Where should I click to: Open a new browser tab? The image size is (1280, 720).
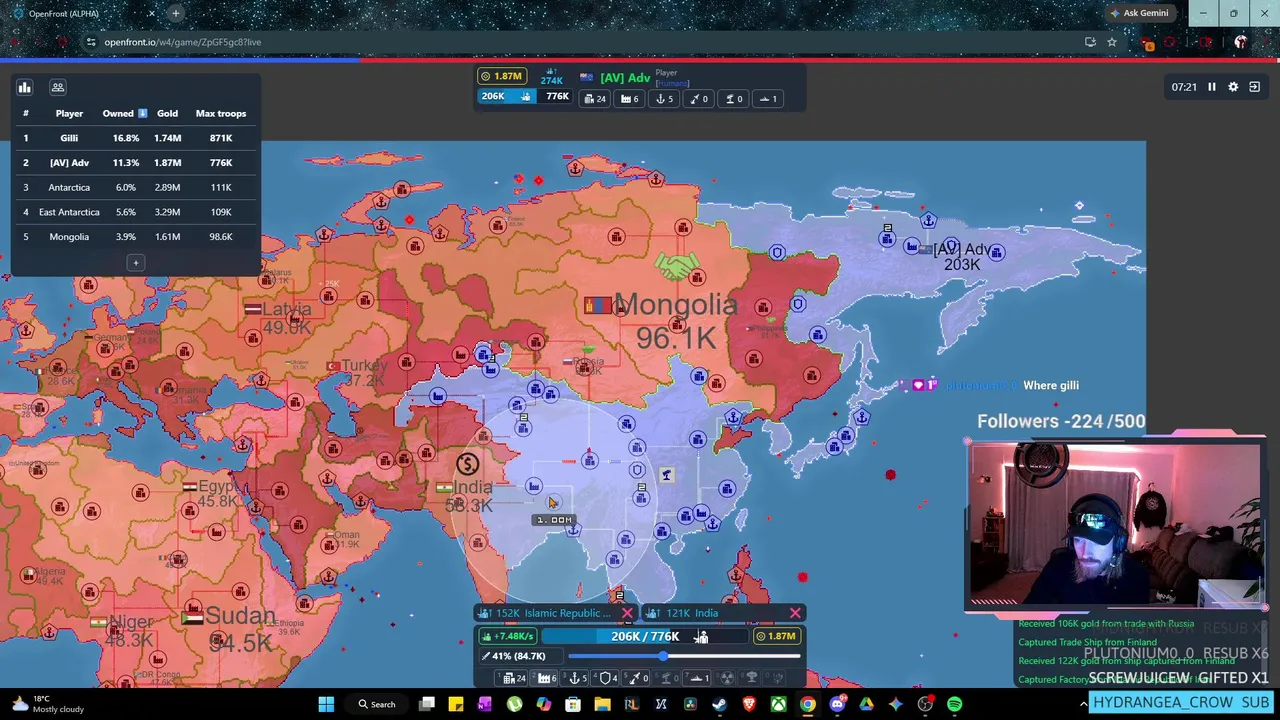pyautogui.click(x=175, y=13)
